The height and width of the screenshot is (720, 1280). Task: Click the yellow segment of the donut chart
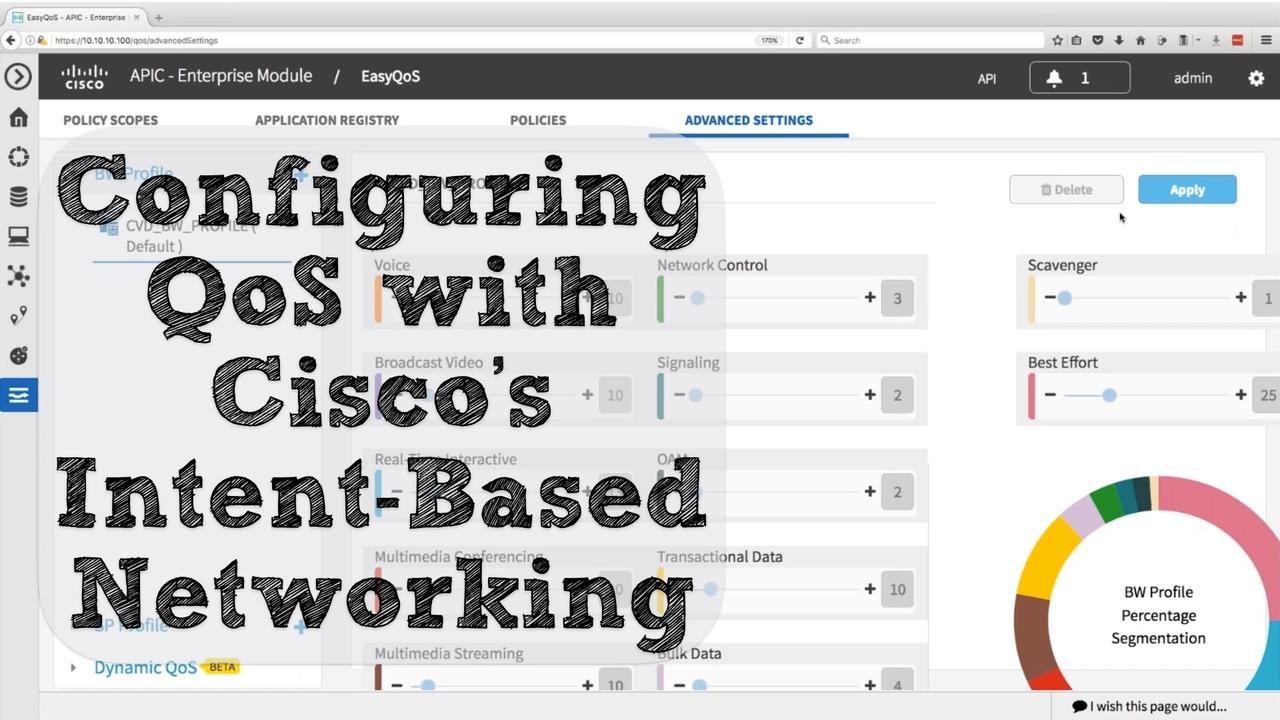(1047, 555)
